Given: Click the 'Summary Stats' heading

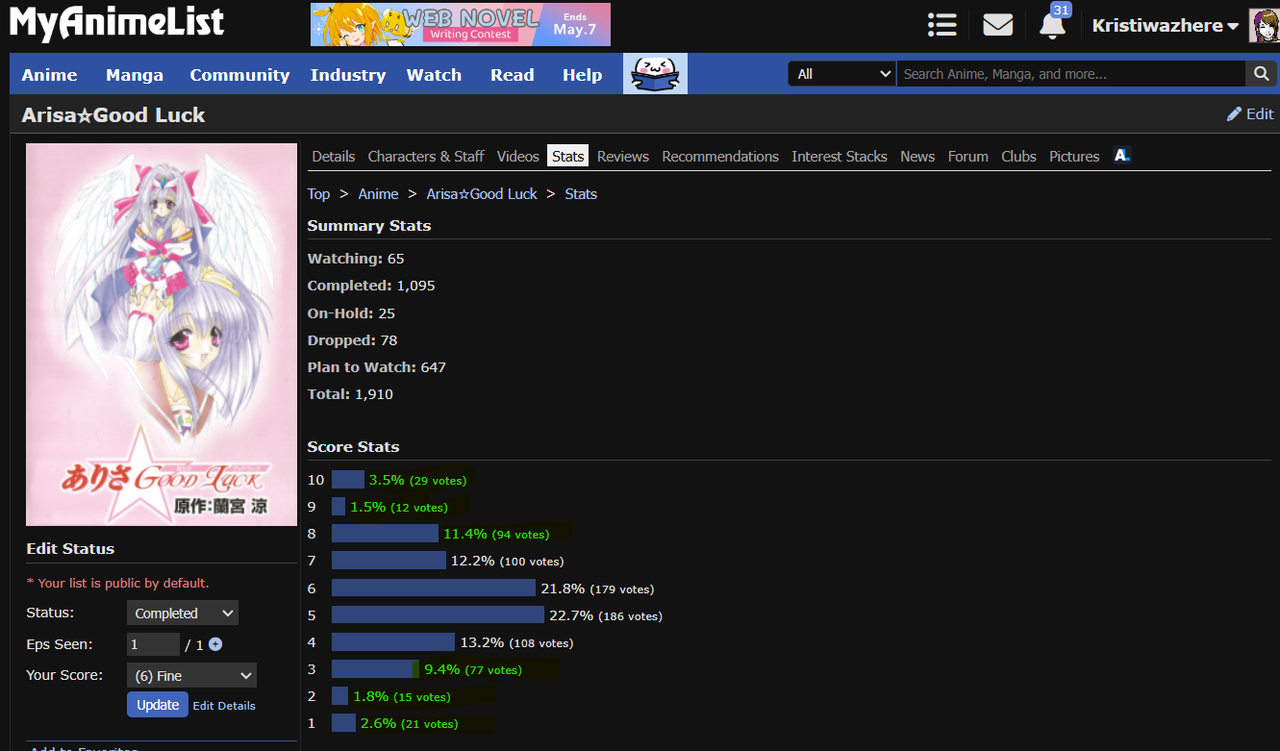Looking at the screenshot, I should pos(369,225).
